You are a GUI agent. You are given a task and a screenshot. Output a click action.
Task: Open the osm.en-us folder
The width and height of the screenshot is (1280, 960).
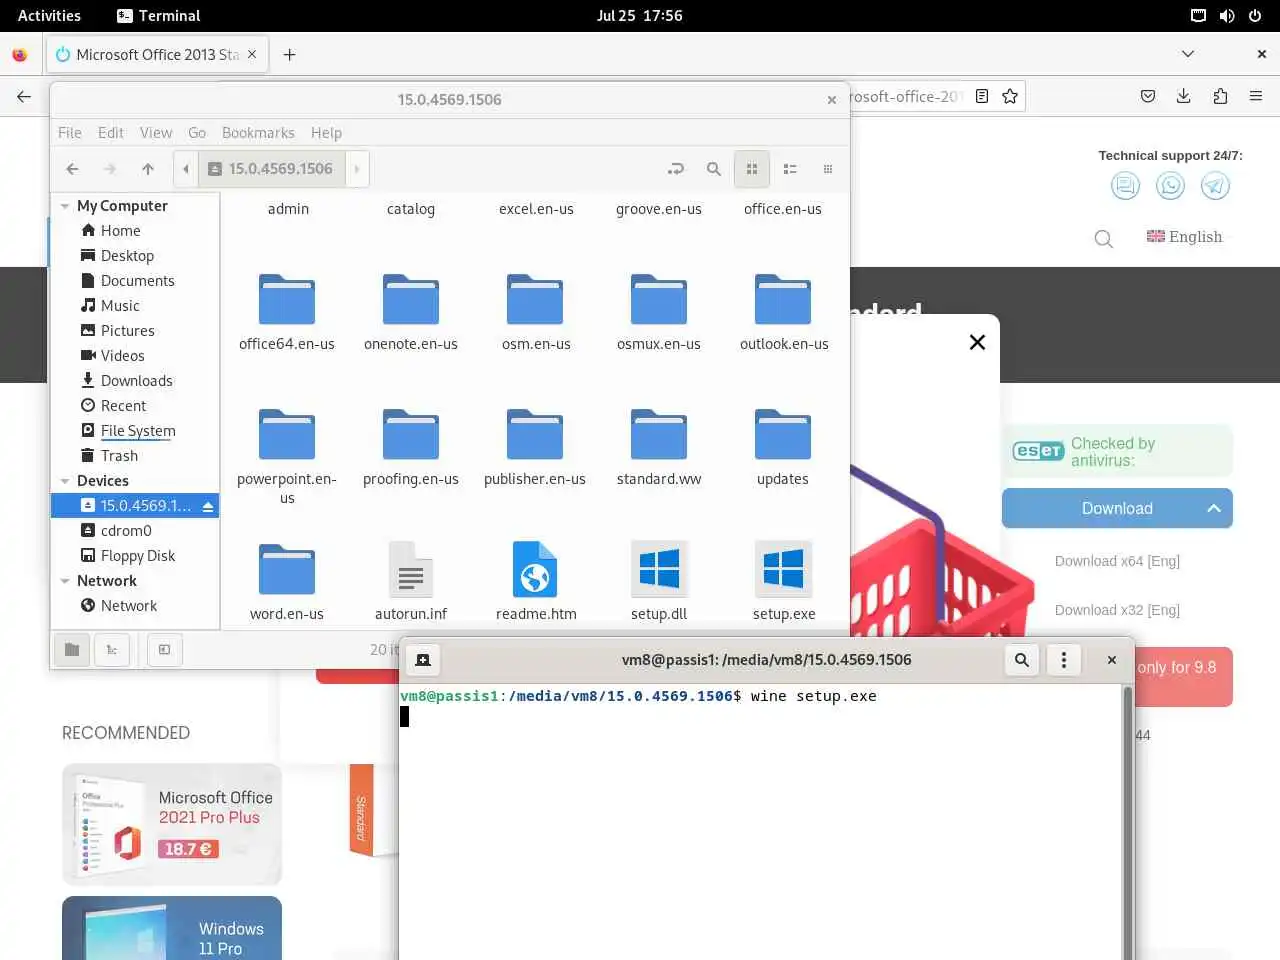point(535,312)
